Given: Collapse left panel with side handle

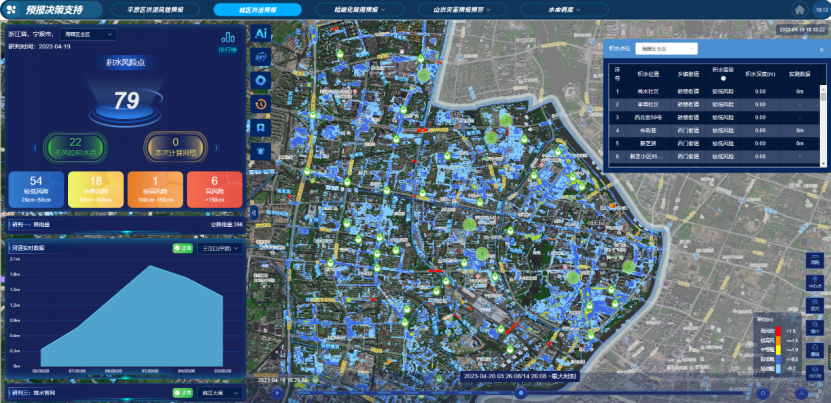Looking at the screenshot, I should (254, 213).
